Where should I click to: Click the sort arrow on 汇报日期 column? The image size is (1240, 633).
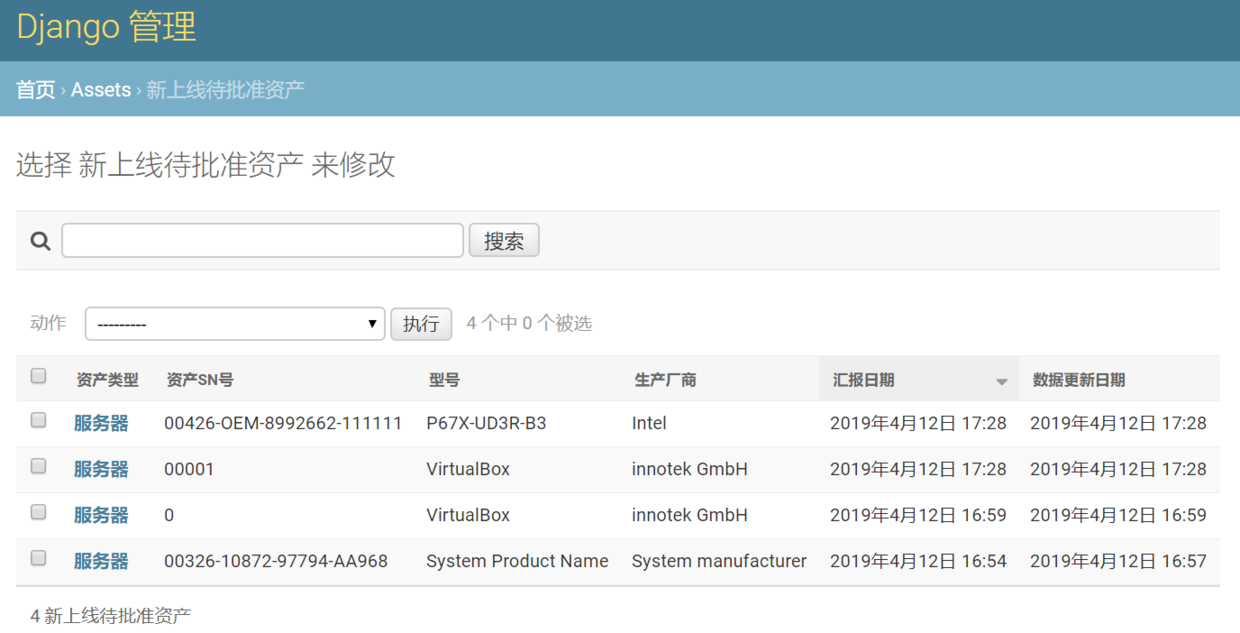[1001, 382]
